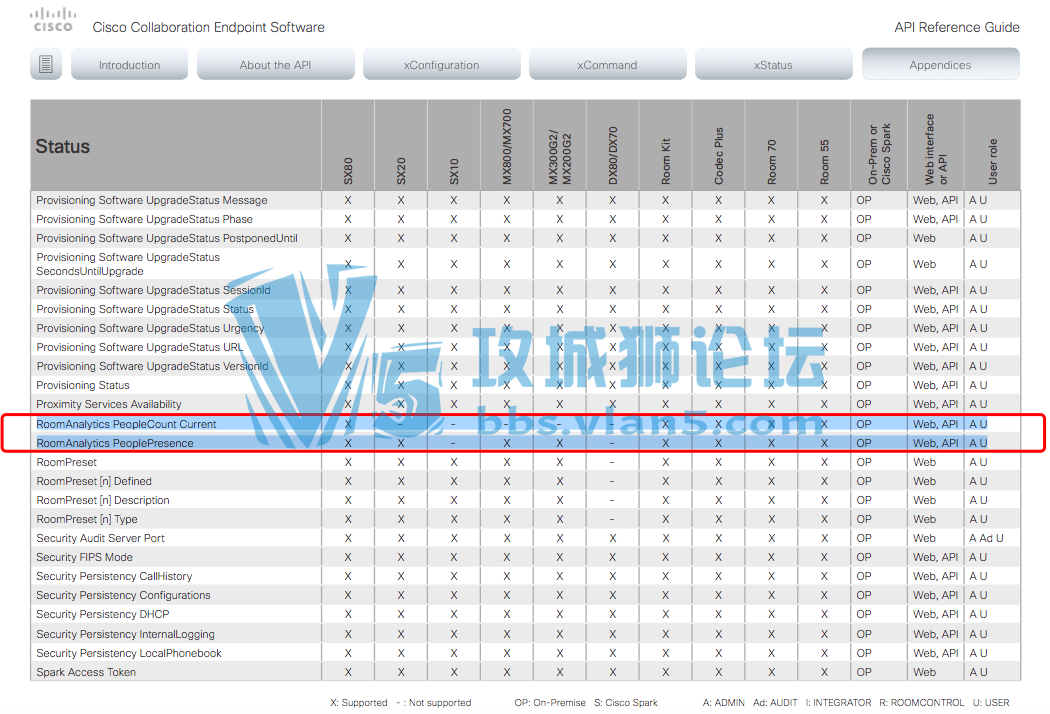This screenshot has width=1050, height=714.
Task: Click Security Persistency DHCP row
Action: 526,614
